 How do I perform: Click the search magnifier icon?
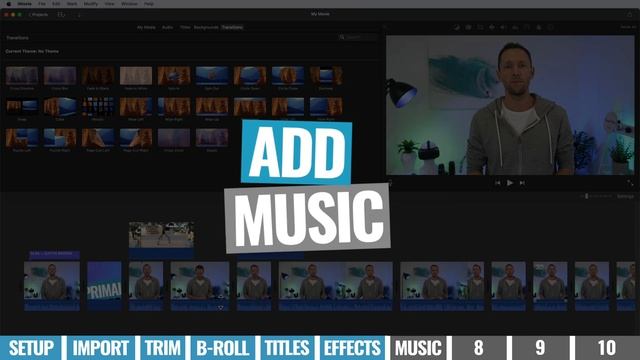click(x=342, y=37)
